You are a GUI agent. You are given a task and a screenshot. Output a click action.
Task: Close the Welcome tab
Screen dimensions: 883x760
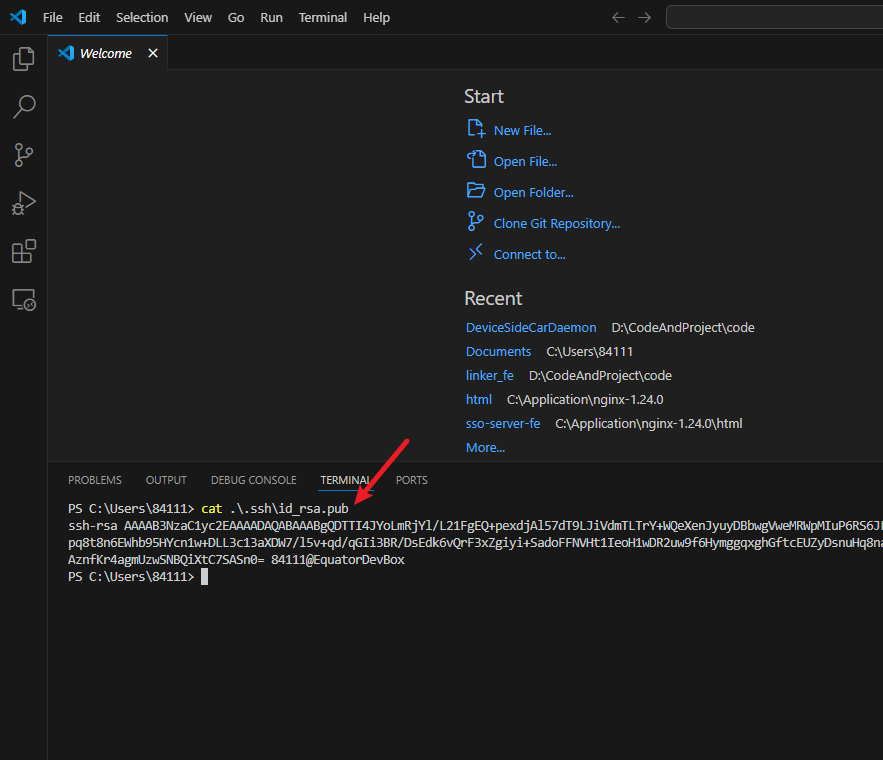(x=153, y=53)
